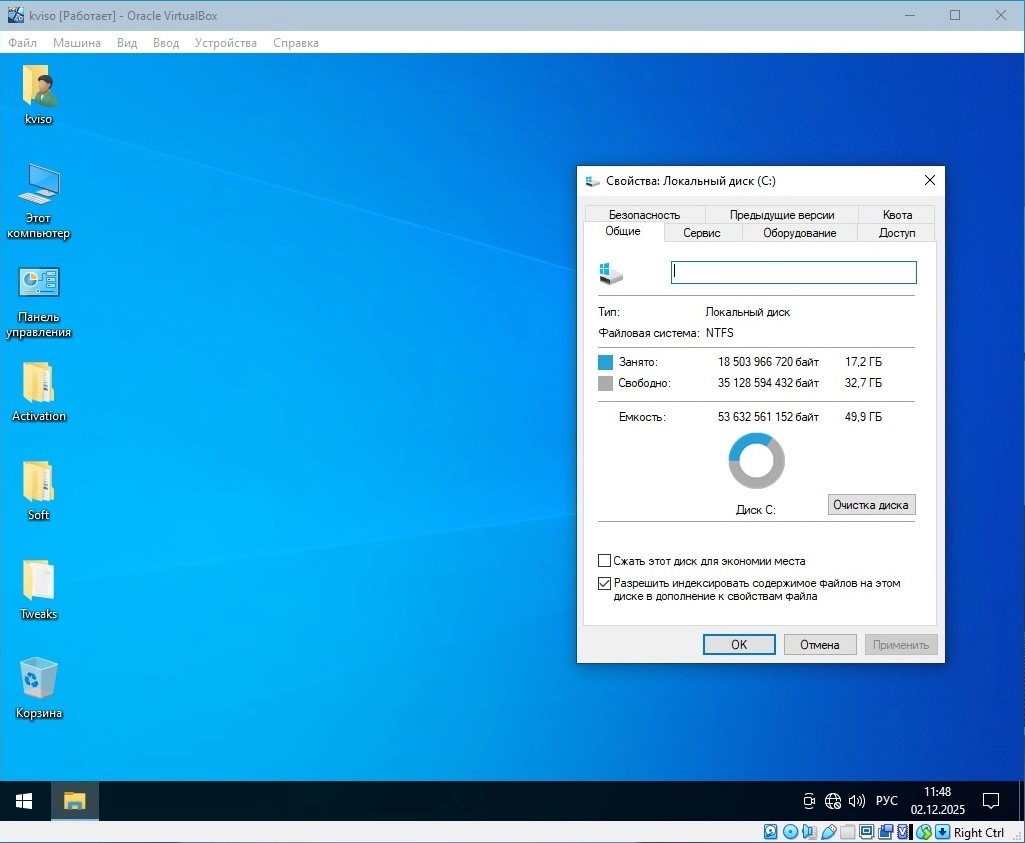This screenshot has height=843, width=1025.
Task: Click the volume label input field
Action: point(793,271)
